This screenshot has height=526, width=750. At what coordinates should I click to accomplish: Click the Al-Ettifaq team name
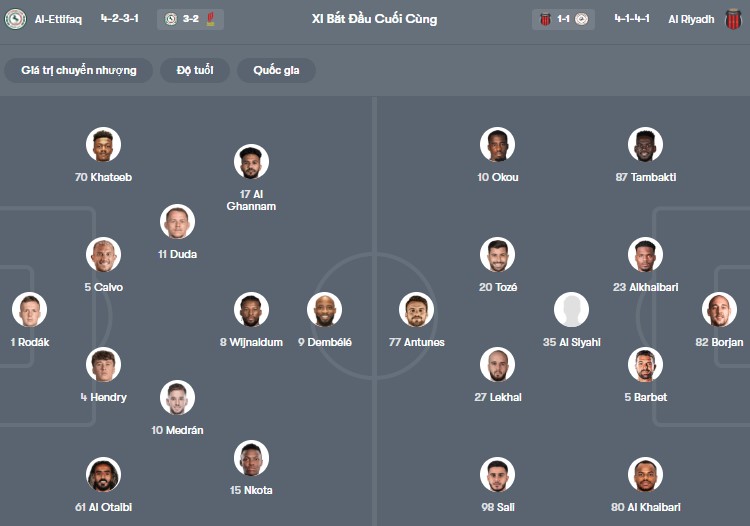click(x=58, y=19)
